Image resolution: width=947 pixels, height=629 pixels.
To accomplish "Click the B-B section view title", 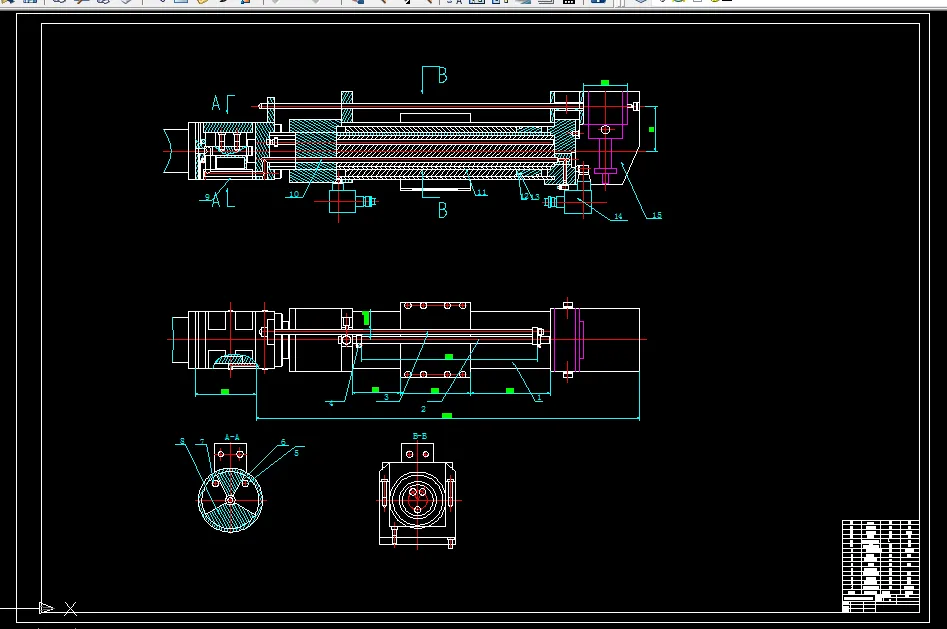I will (420, 436).
